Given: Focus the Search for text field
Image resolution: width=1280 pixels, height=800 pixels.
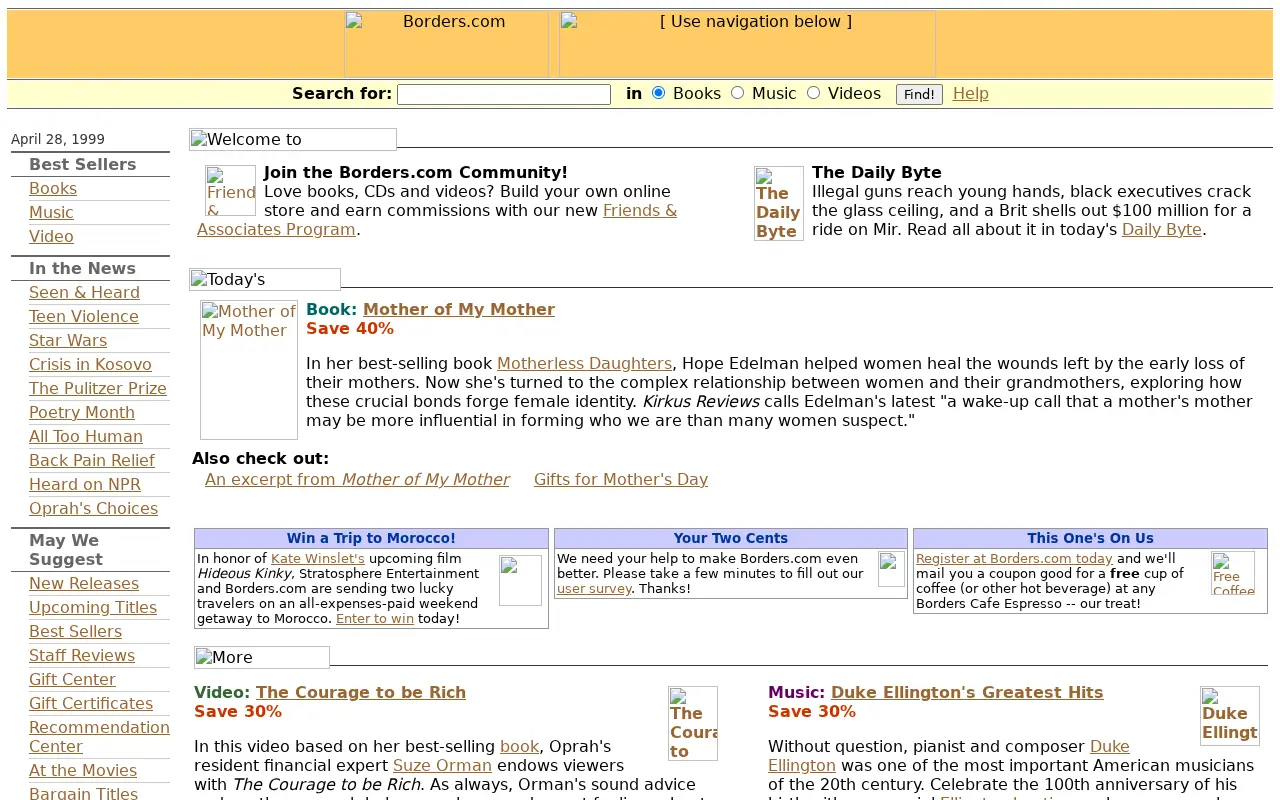Looking at the screenshot, I should 504,94.
